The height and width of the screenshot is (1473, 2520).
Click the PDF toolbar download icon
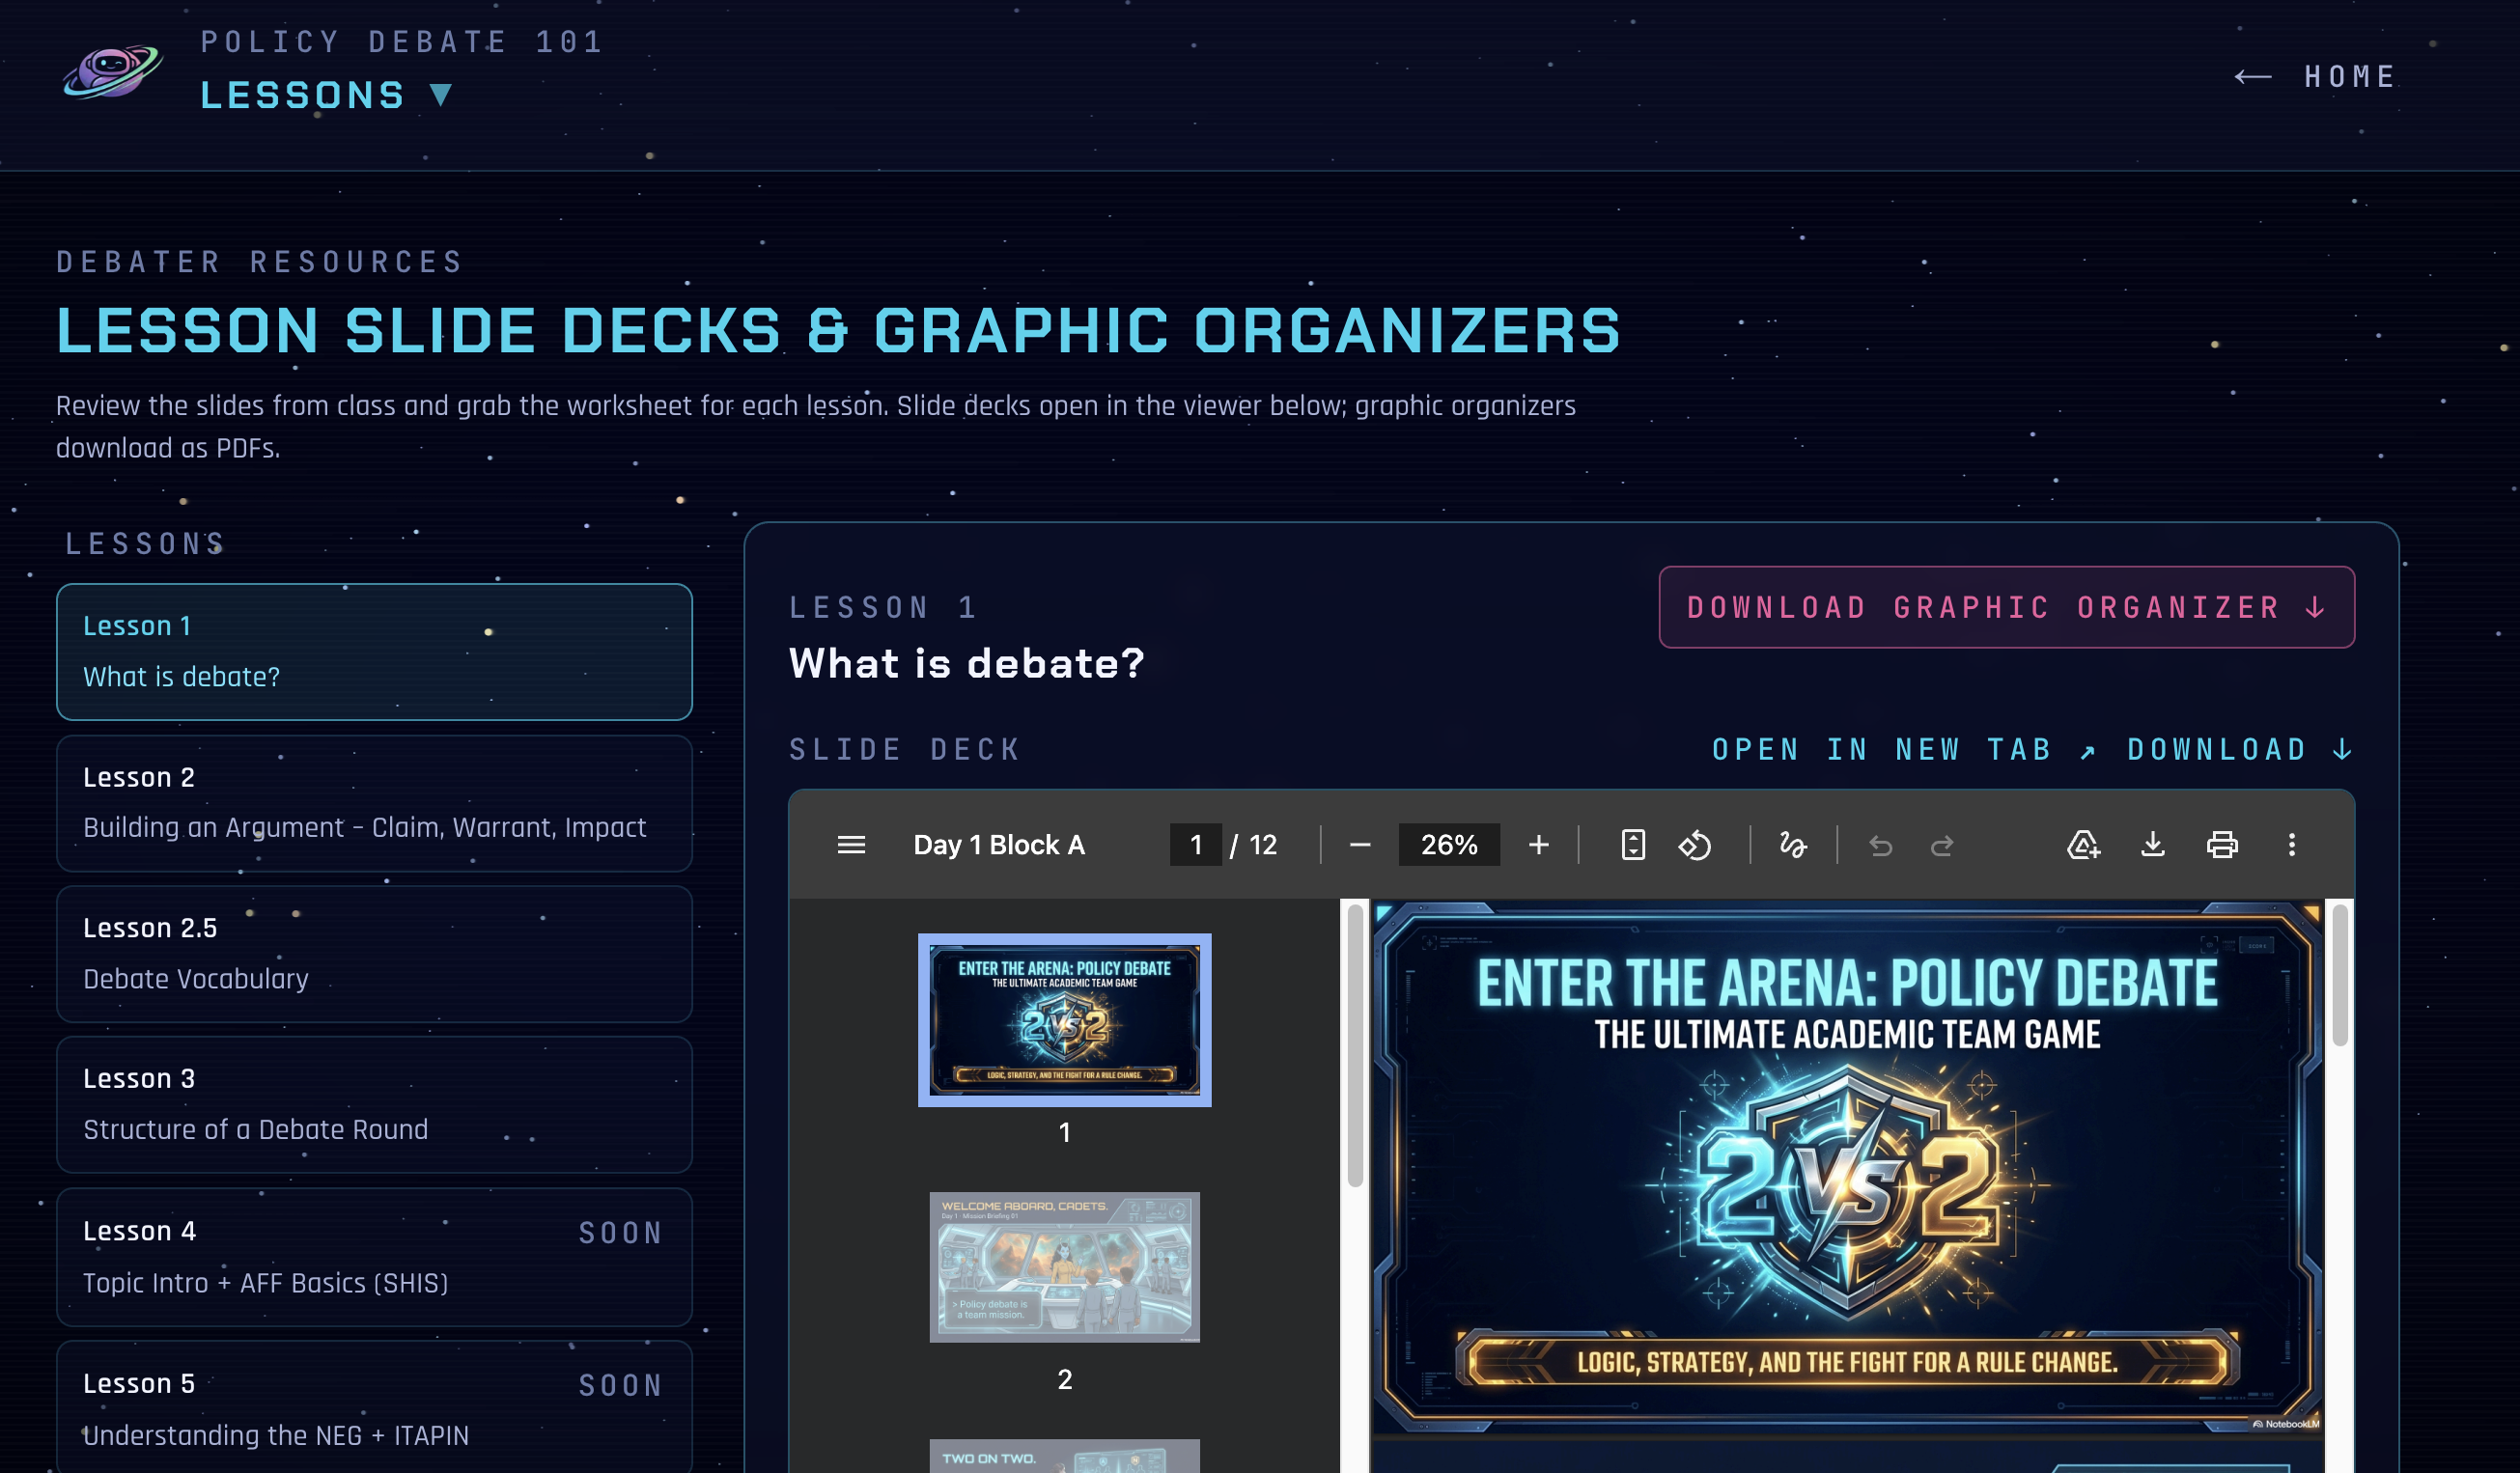coord(2153,845)
